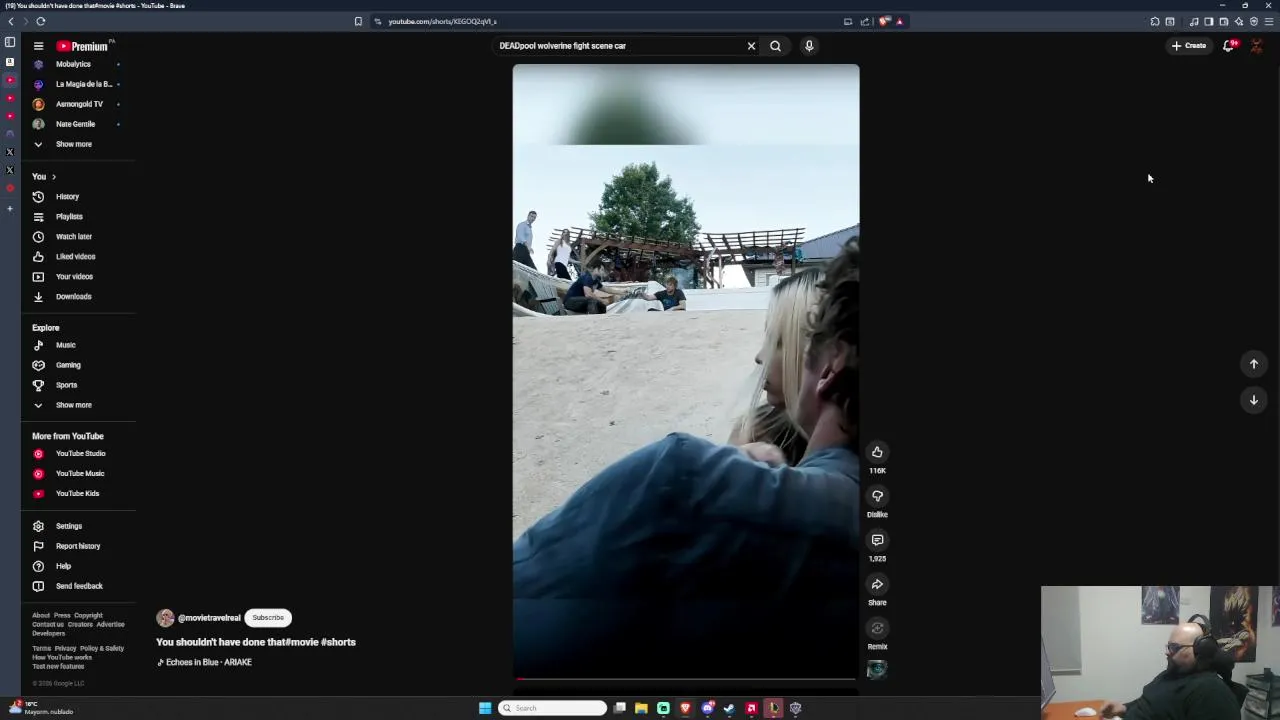Open Watch later list
The width and height of the screenshot is (1280, 720).
point(76,237)
